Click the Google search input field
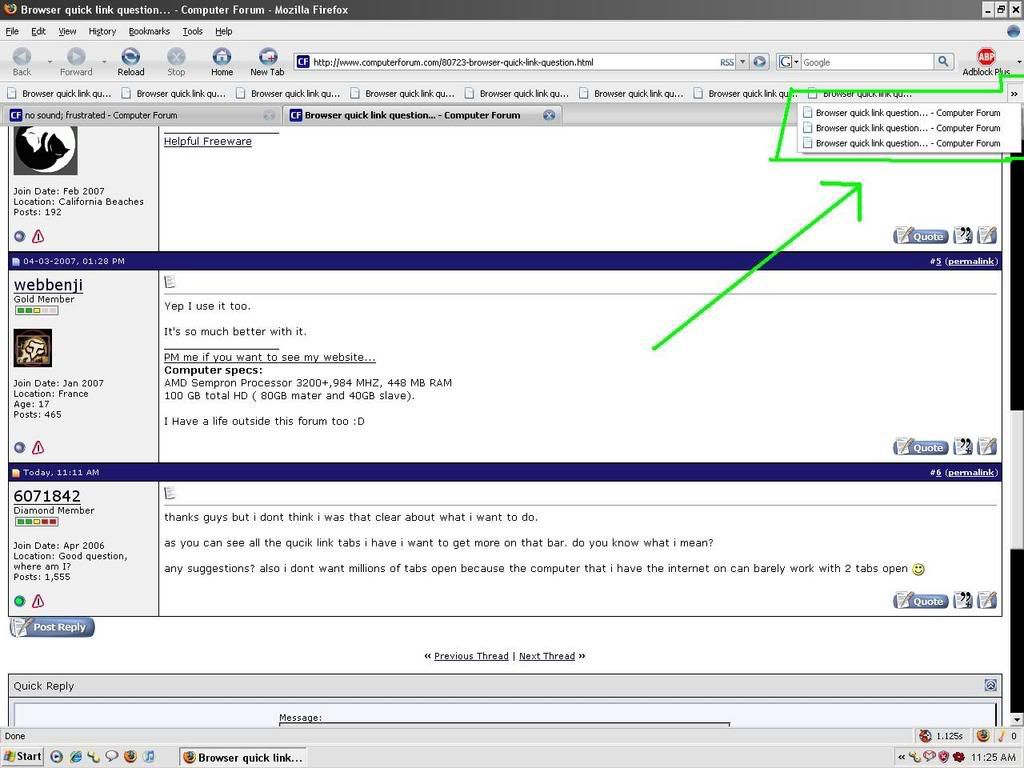 (x=865, y=62)
